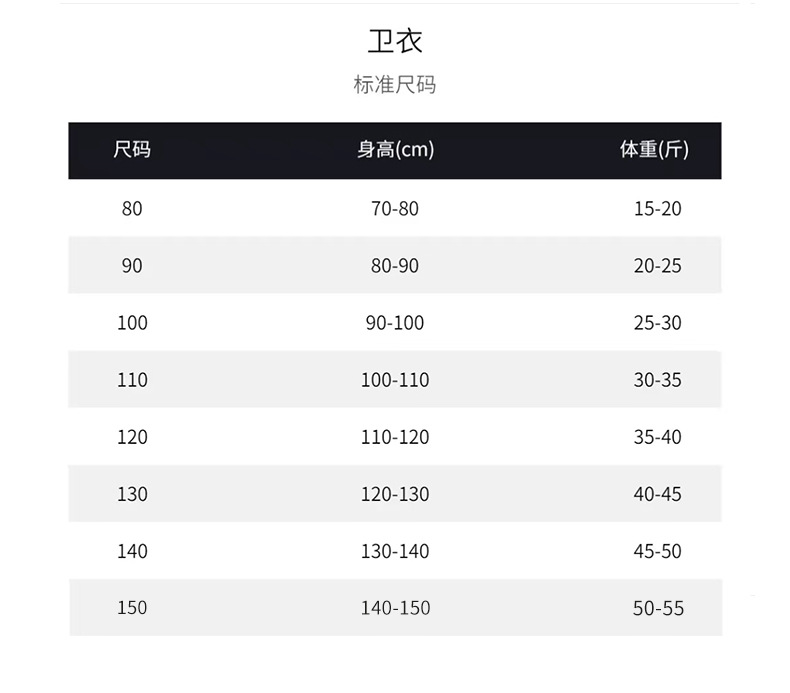Click the 45-50 weight cell

[x=657, y=551]
